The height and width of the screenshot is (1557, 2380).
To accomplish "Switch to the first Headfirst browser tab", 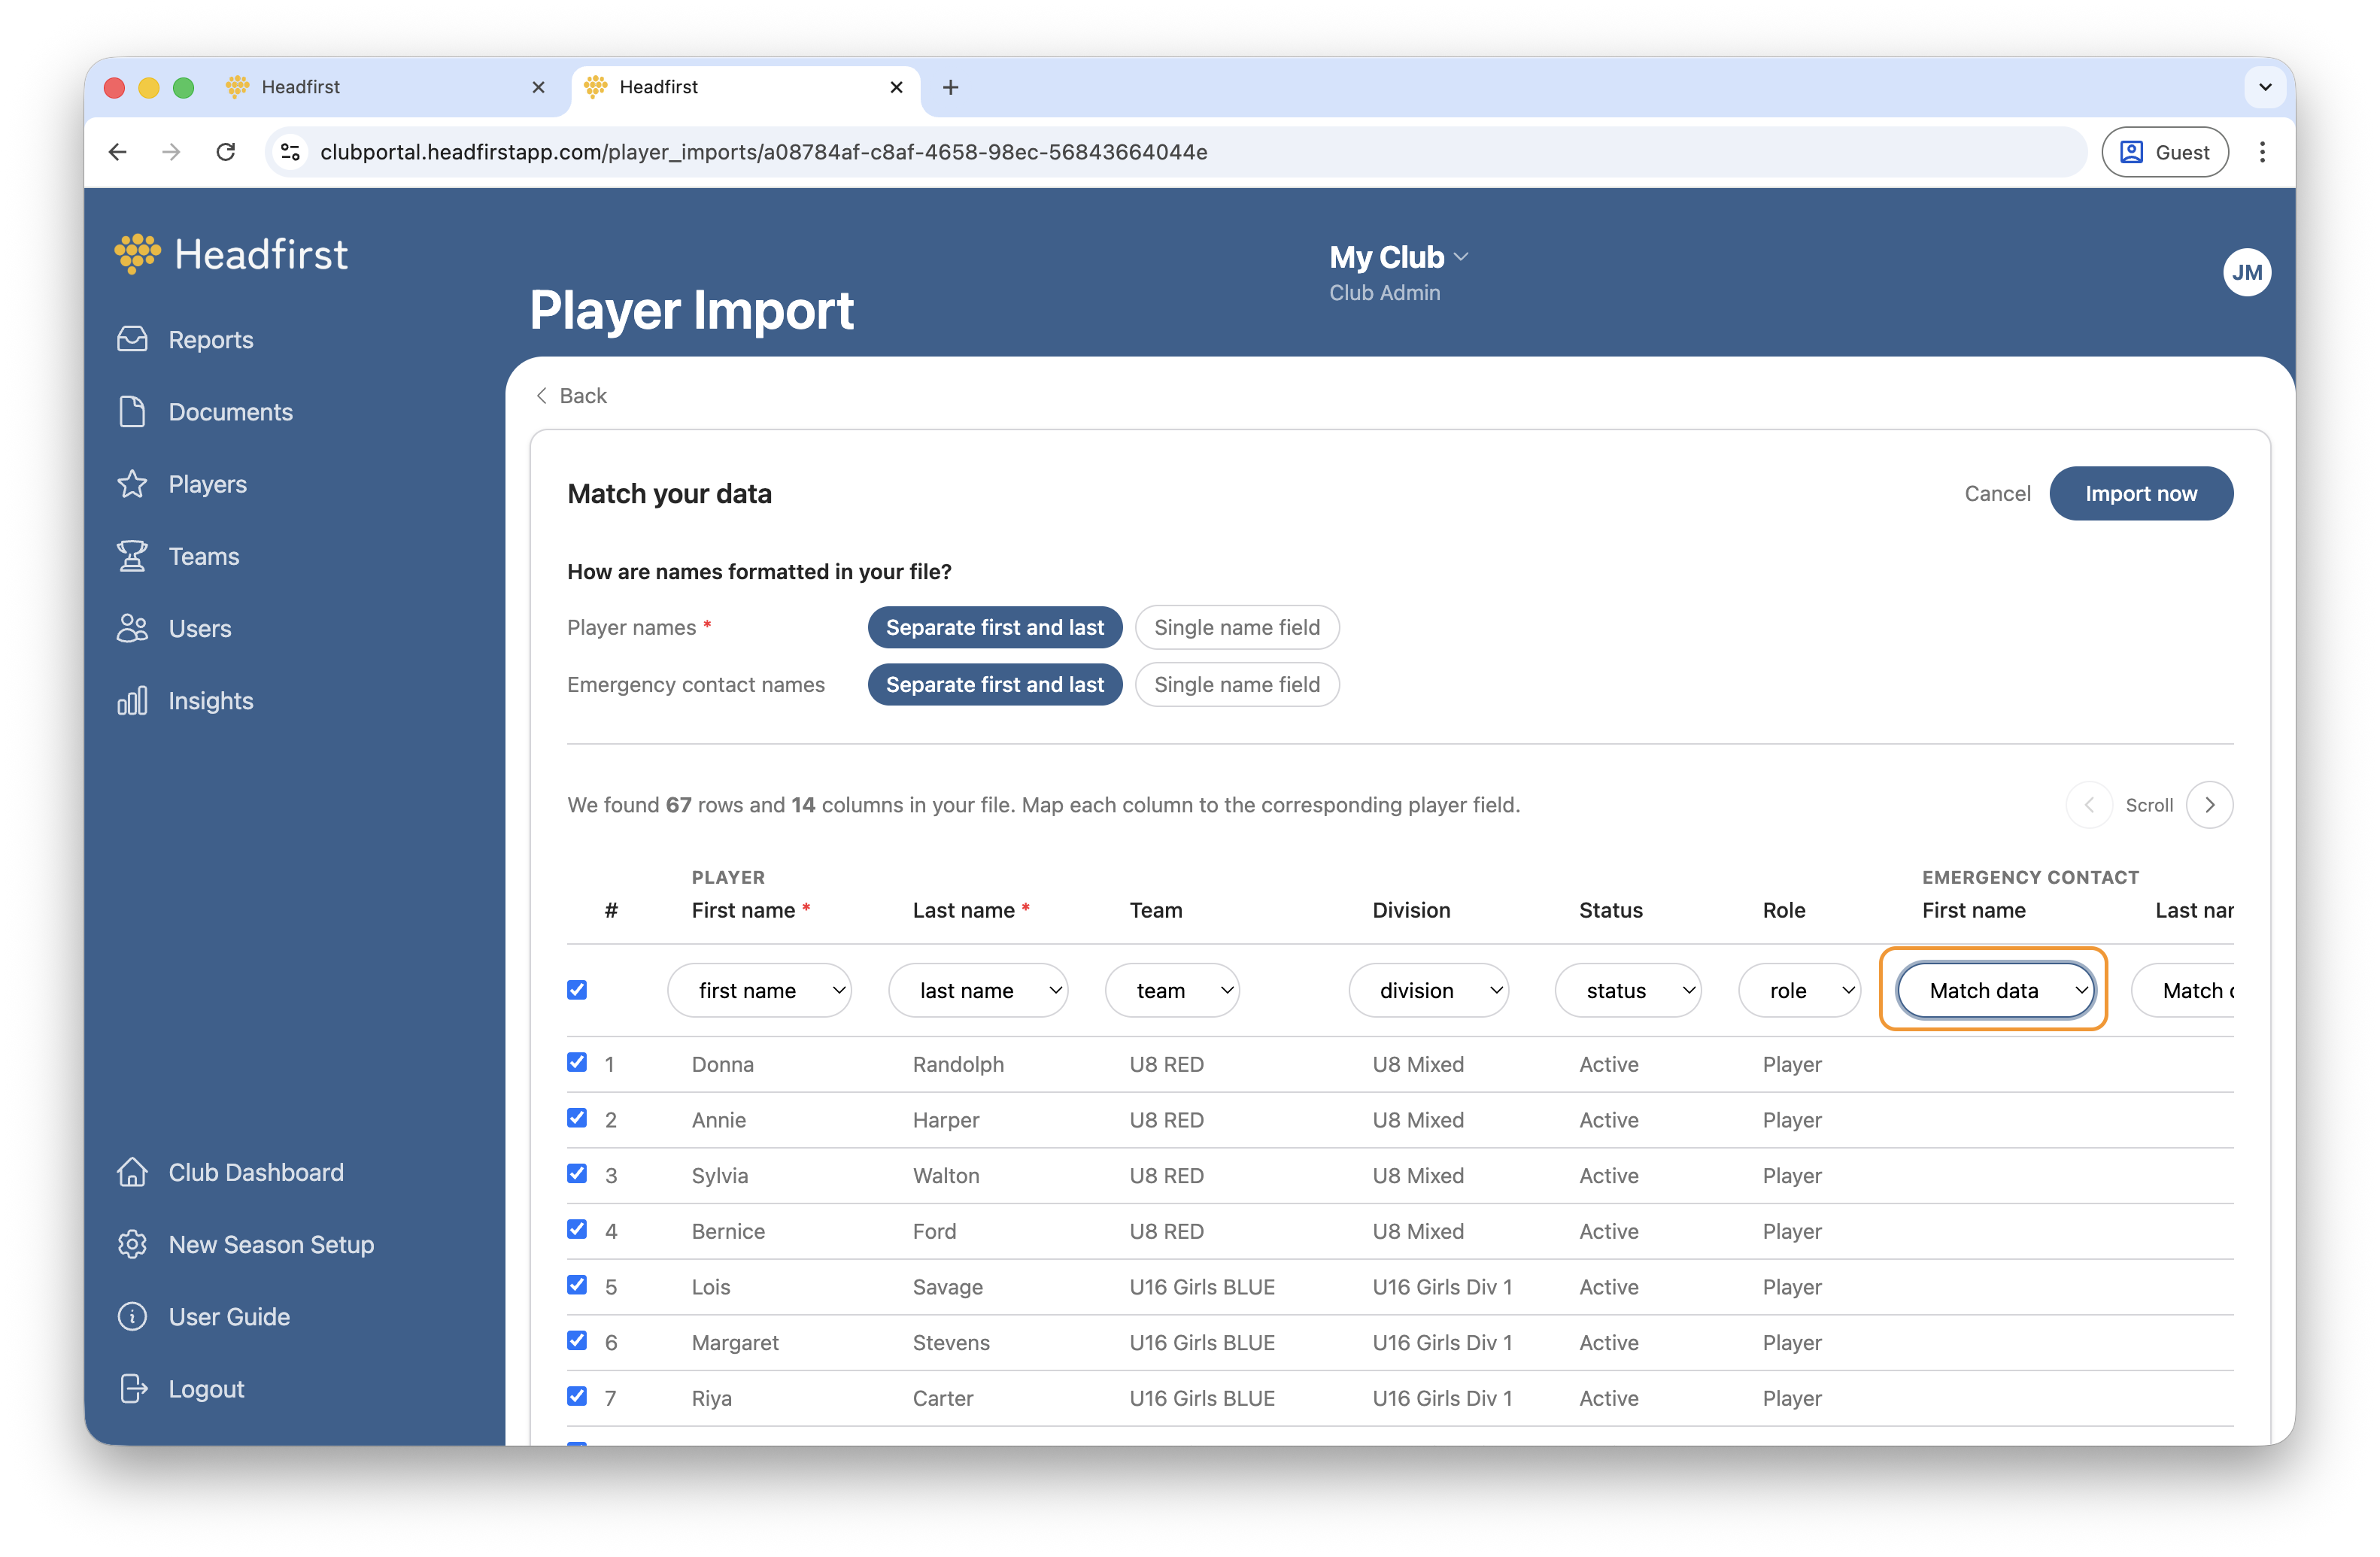I will [x=380, y=87].
